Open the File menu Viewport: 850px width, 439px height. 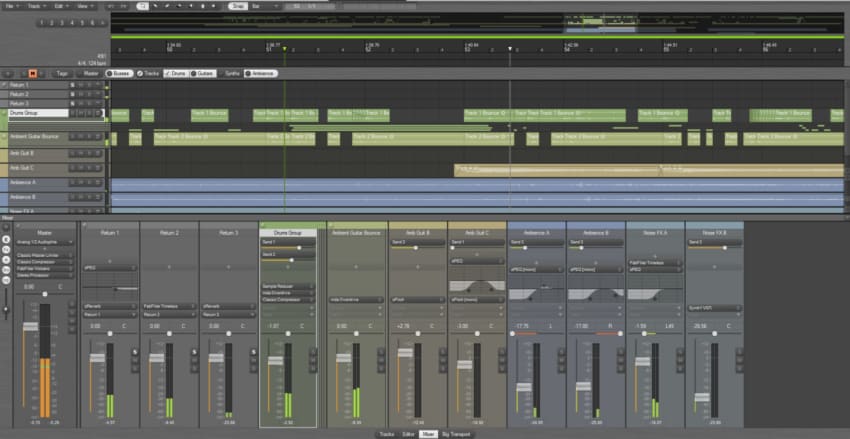pyautogui.click(x=10, y=6)
